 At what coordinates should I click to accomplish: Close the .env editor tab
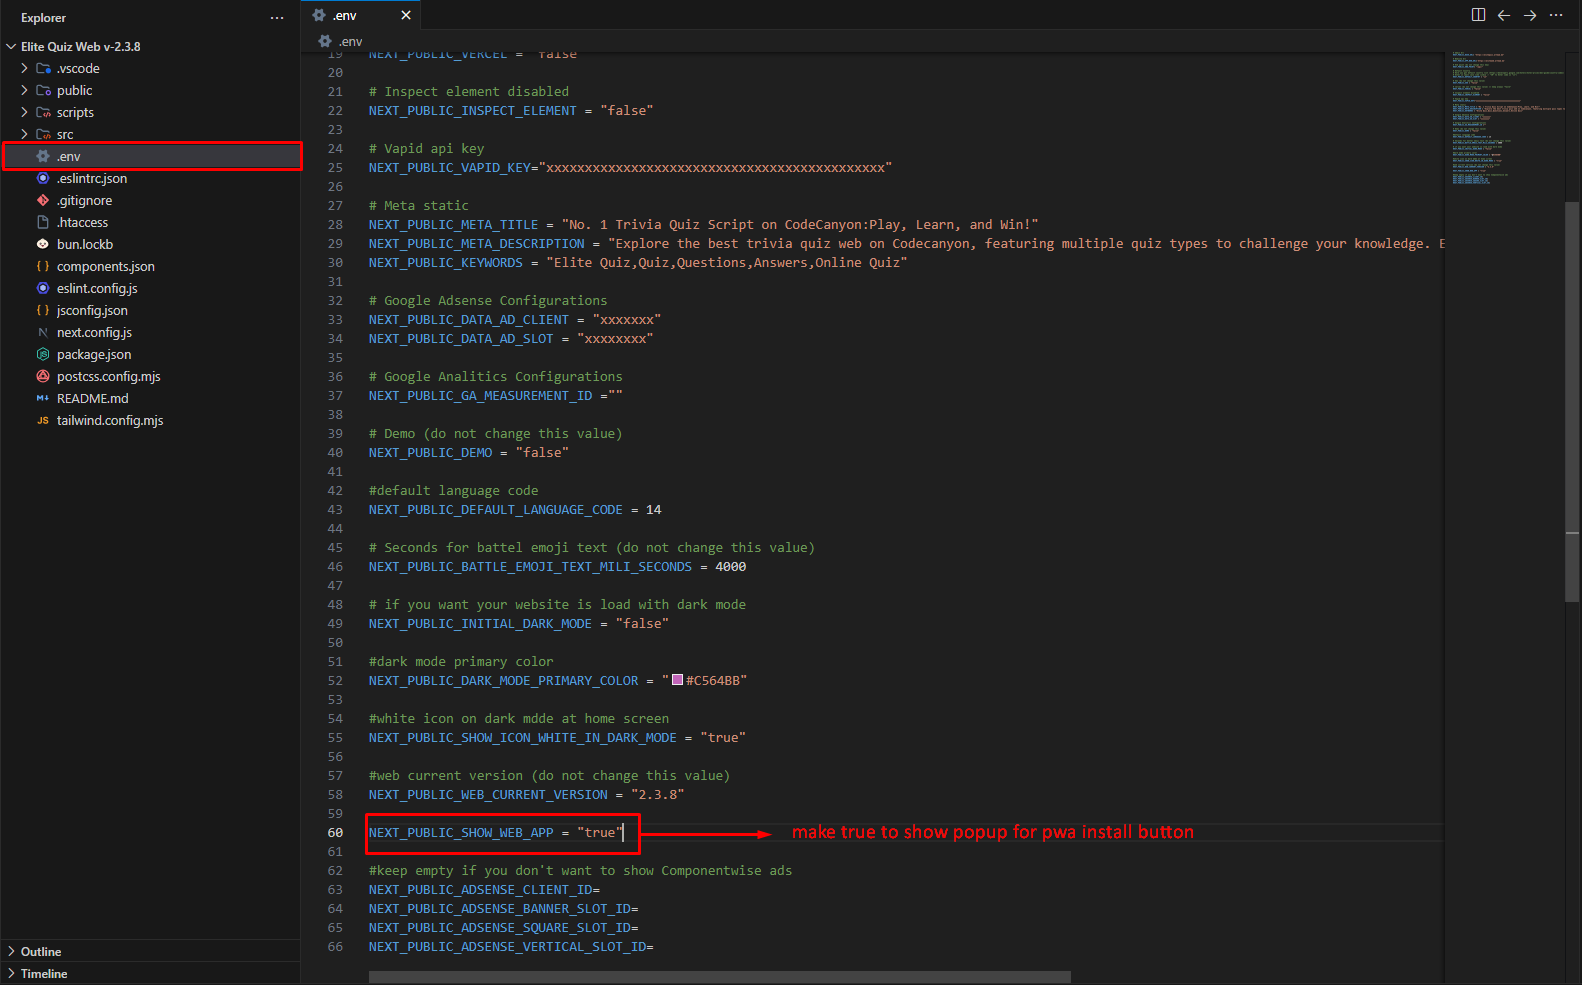[406, 15]
